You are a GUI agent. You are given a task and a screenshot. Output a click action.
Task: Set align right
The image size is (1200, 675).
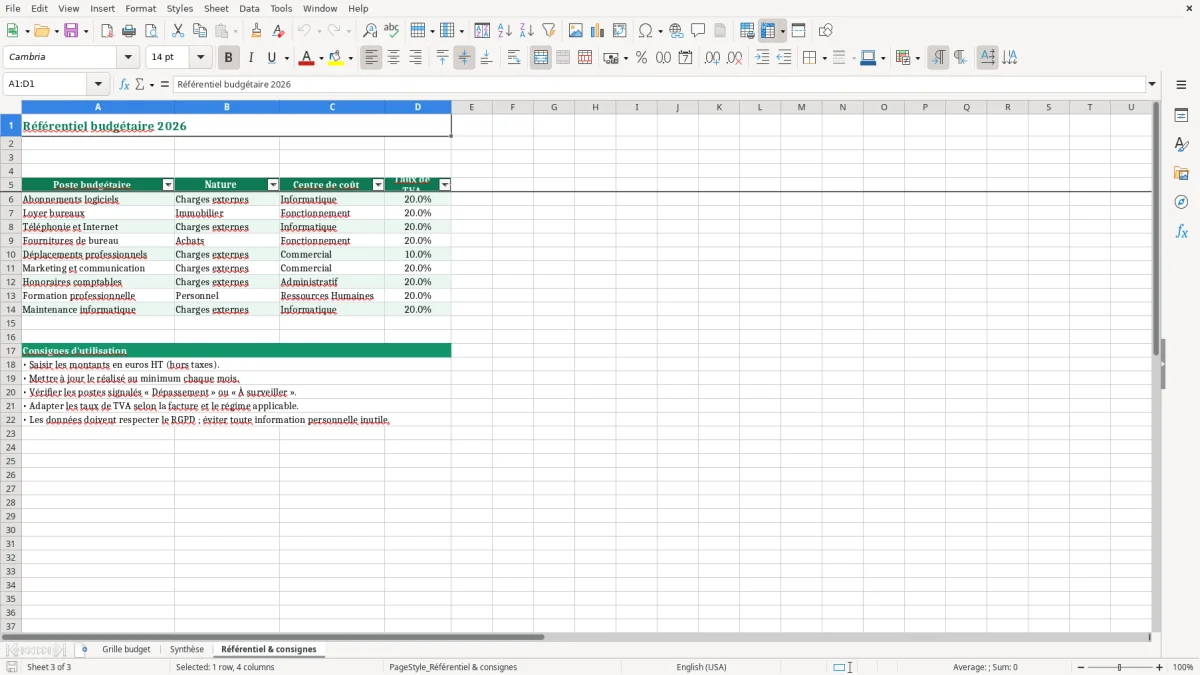[416, 58]
